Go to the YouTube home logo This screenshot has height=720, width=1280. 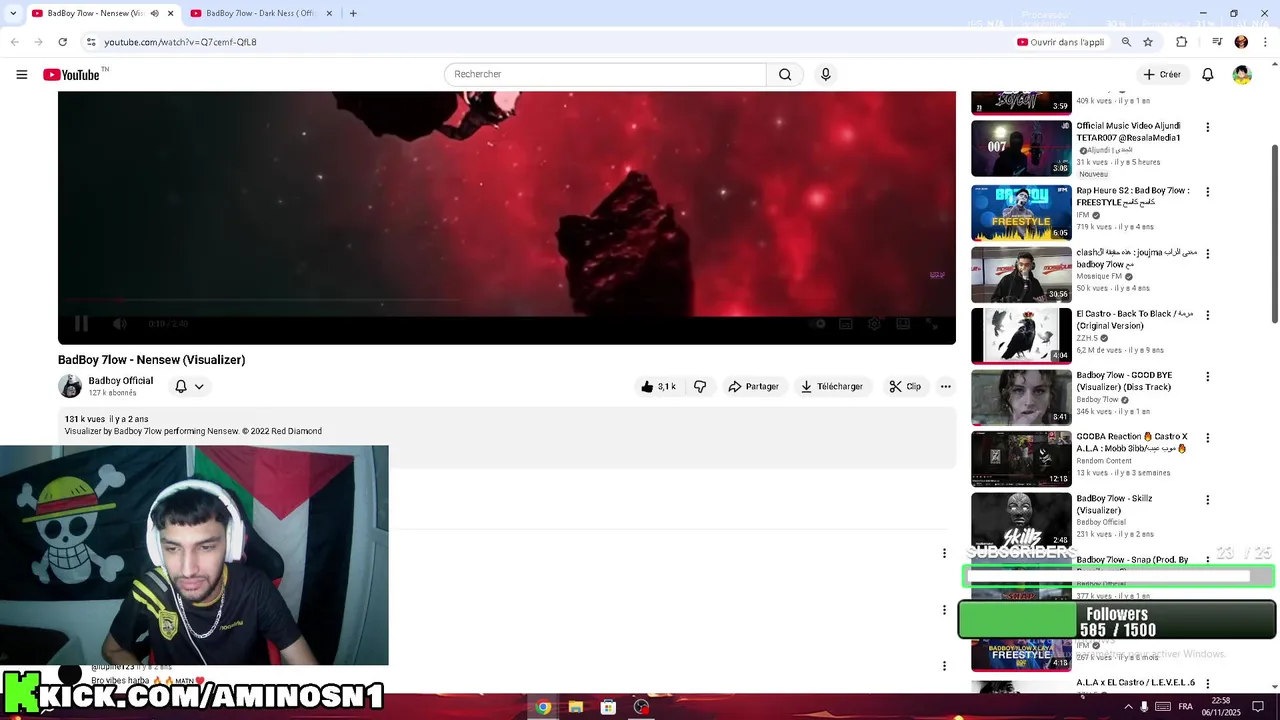pos(73,74)
